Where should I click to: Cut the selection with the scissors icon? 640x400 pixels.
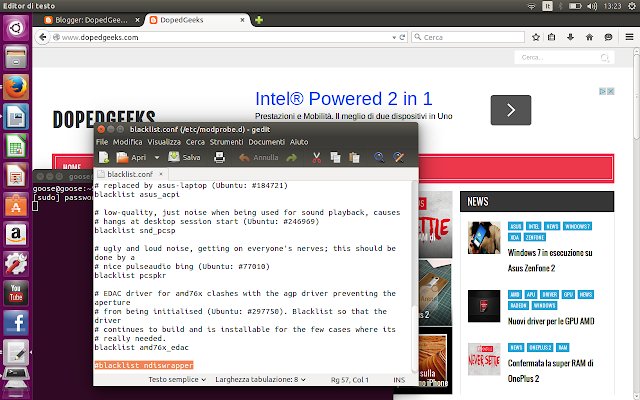[x=316, y=158]
